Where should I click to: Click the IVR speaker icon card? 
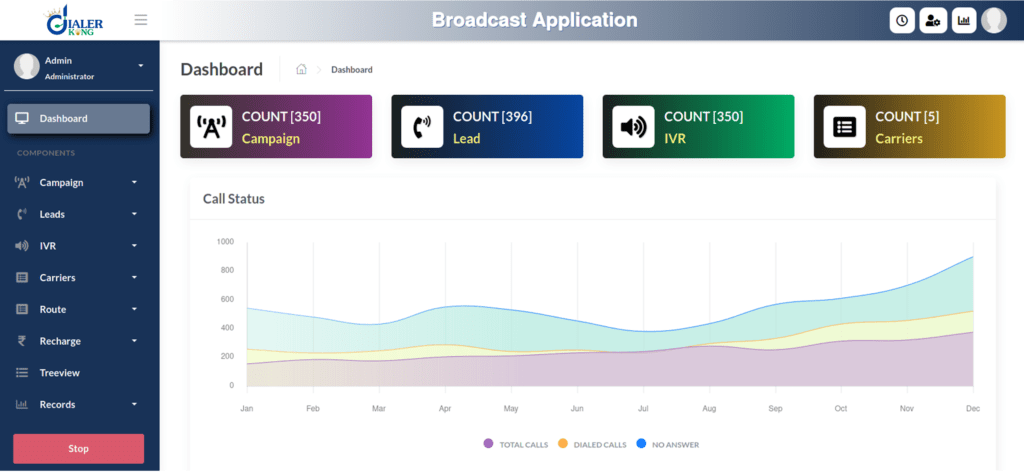coord(633,127)
